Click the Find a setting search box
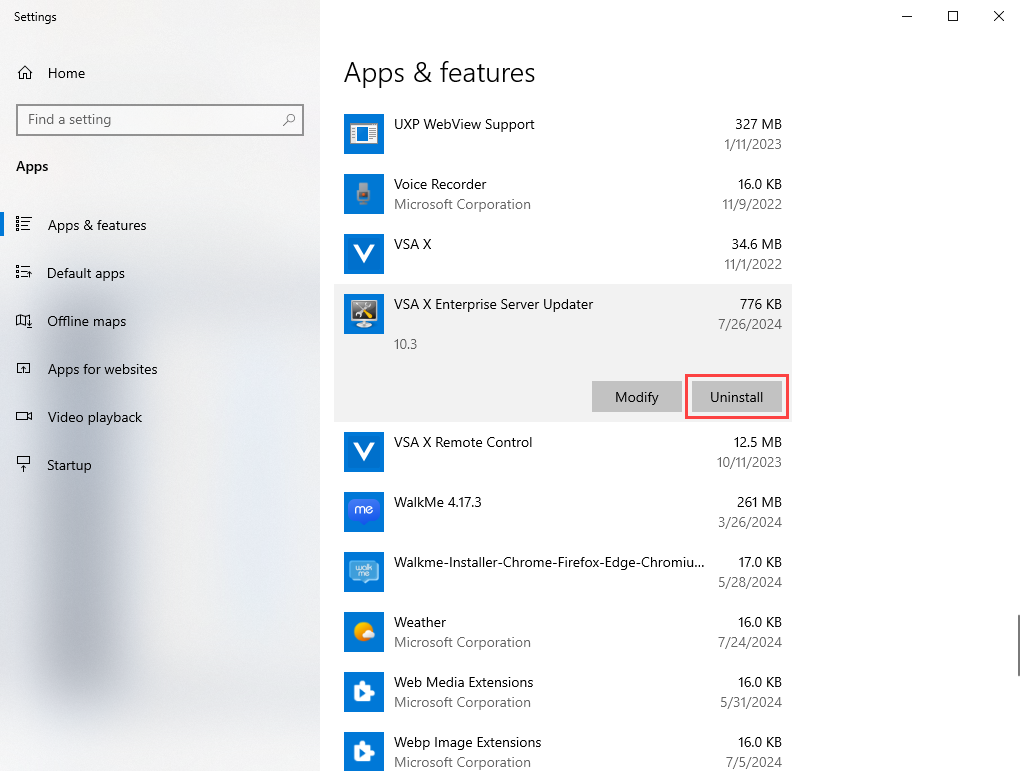The height and width of the screenshot is (771, 1022). click(x=150, y=120)
